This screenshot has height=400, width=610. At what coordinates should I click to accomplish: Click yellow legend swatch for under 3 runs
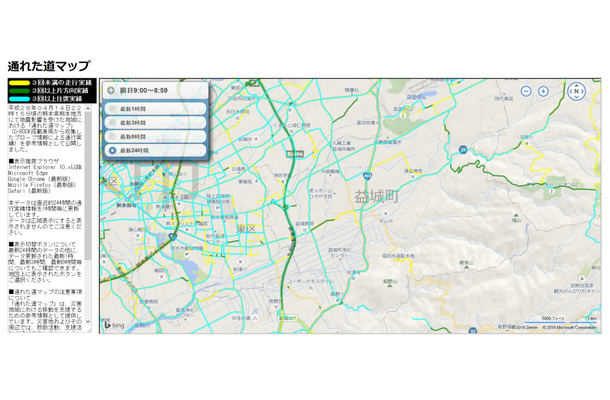coord(19,83)
